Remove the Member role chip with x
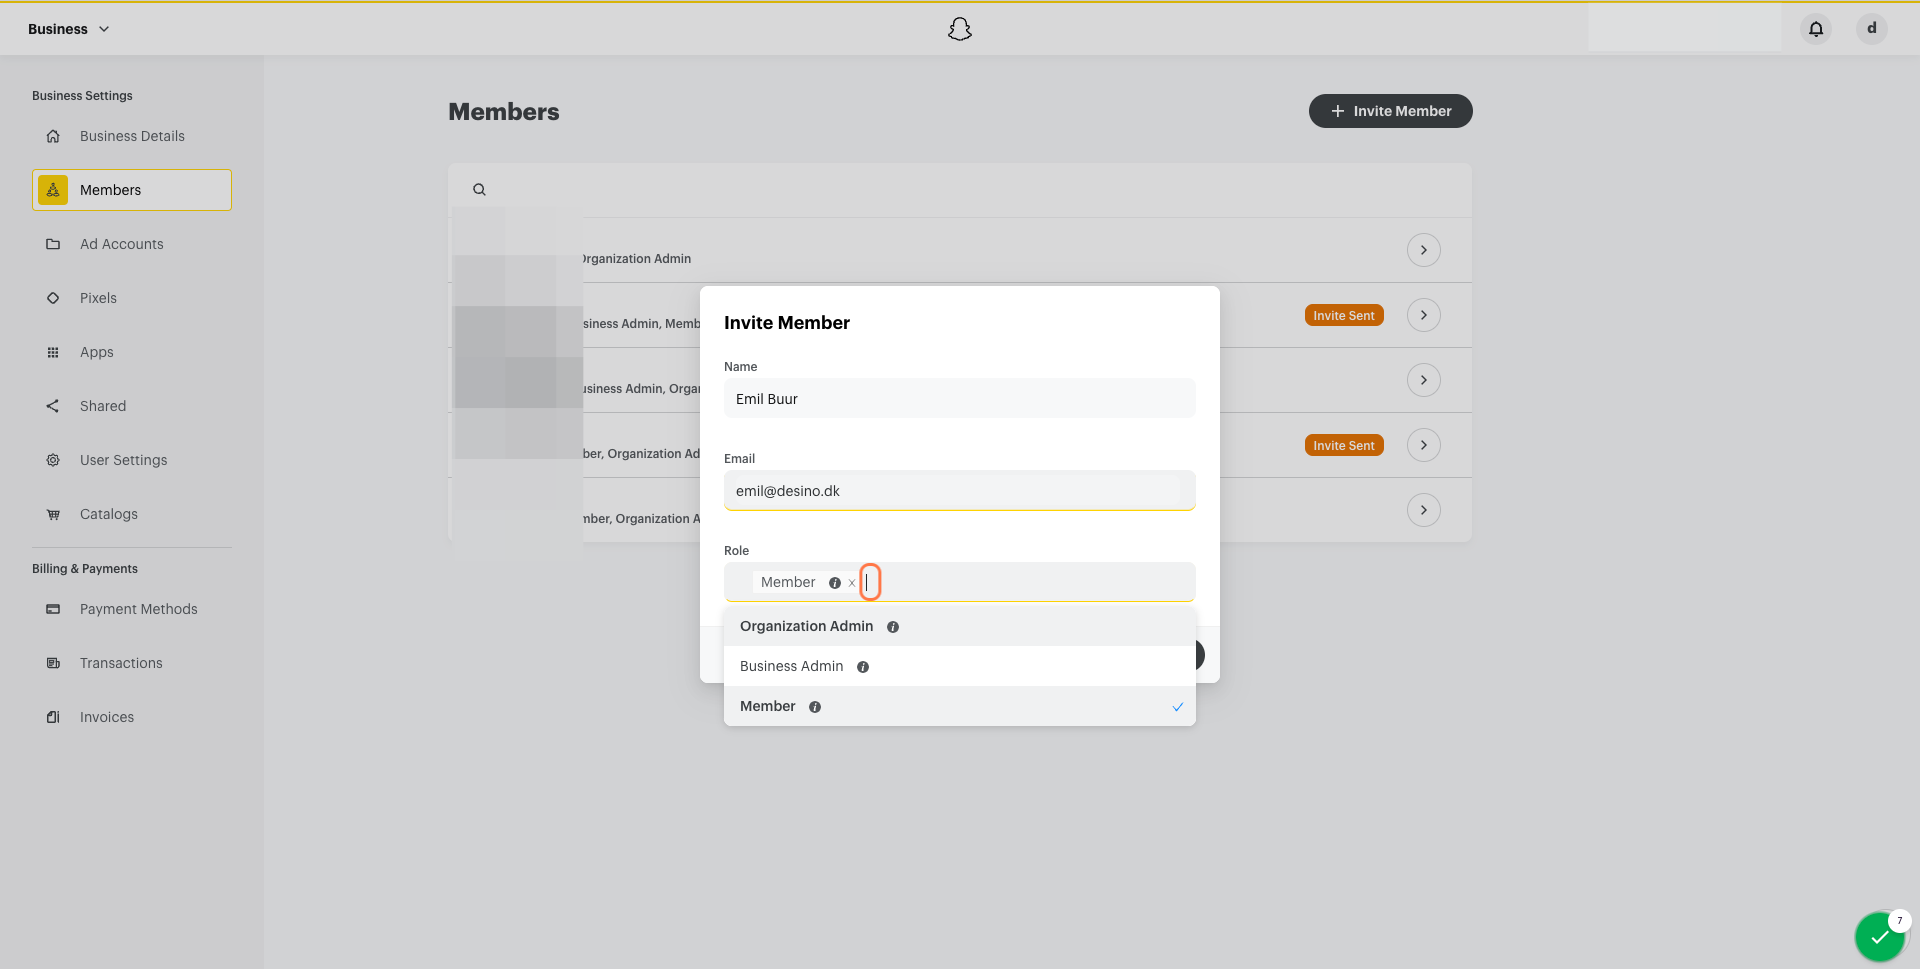 pos(852,583)
